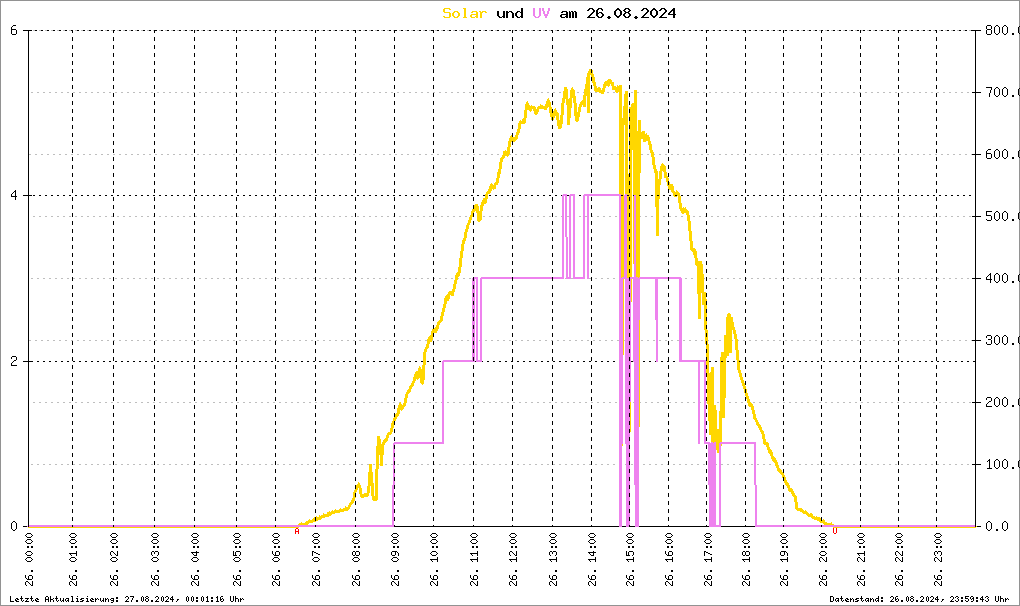This screenshot has height=606, width=1020.
Task: Click the "Letzte Aktualisierung" timestamp text
Action: point(127,599)
